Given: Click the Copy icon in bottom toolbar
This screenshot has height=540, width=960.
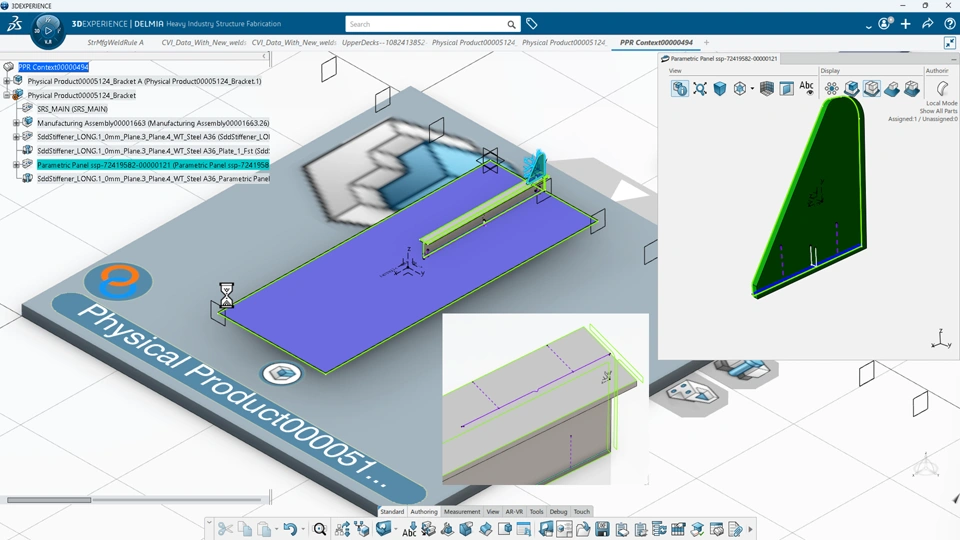Looking at the screenshot, I should [x=244, y=529].
